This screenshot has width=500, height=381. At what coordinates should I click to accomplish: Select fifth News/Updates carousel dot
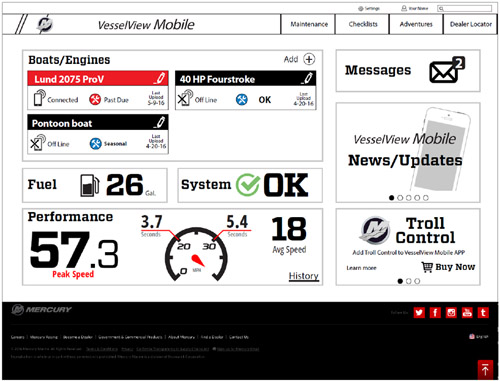(x=426, y=198)
